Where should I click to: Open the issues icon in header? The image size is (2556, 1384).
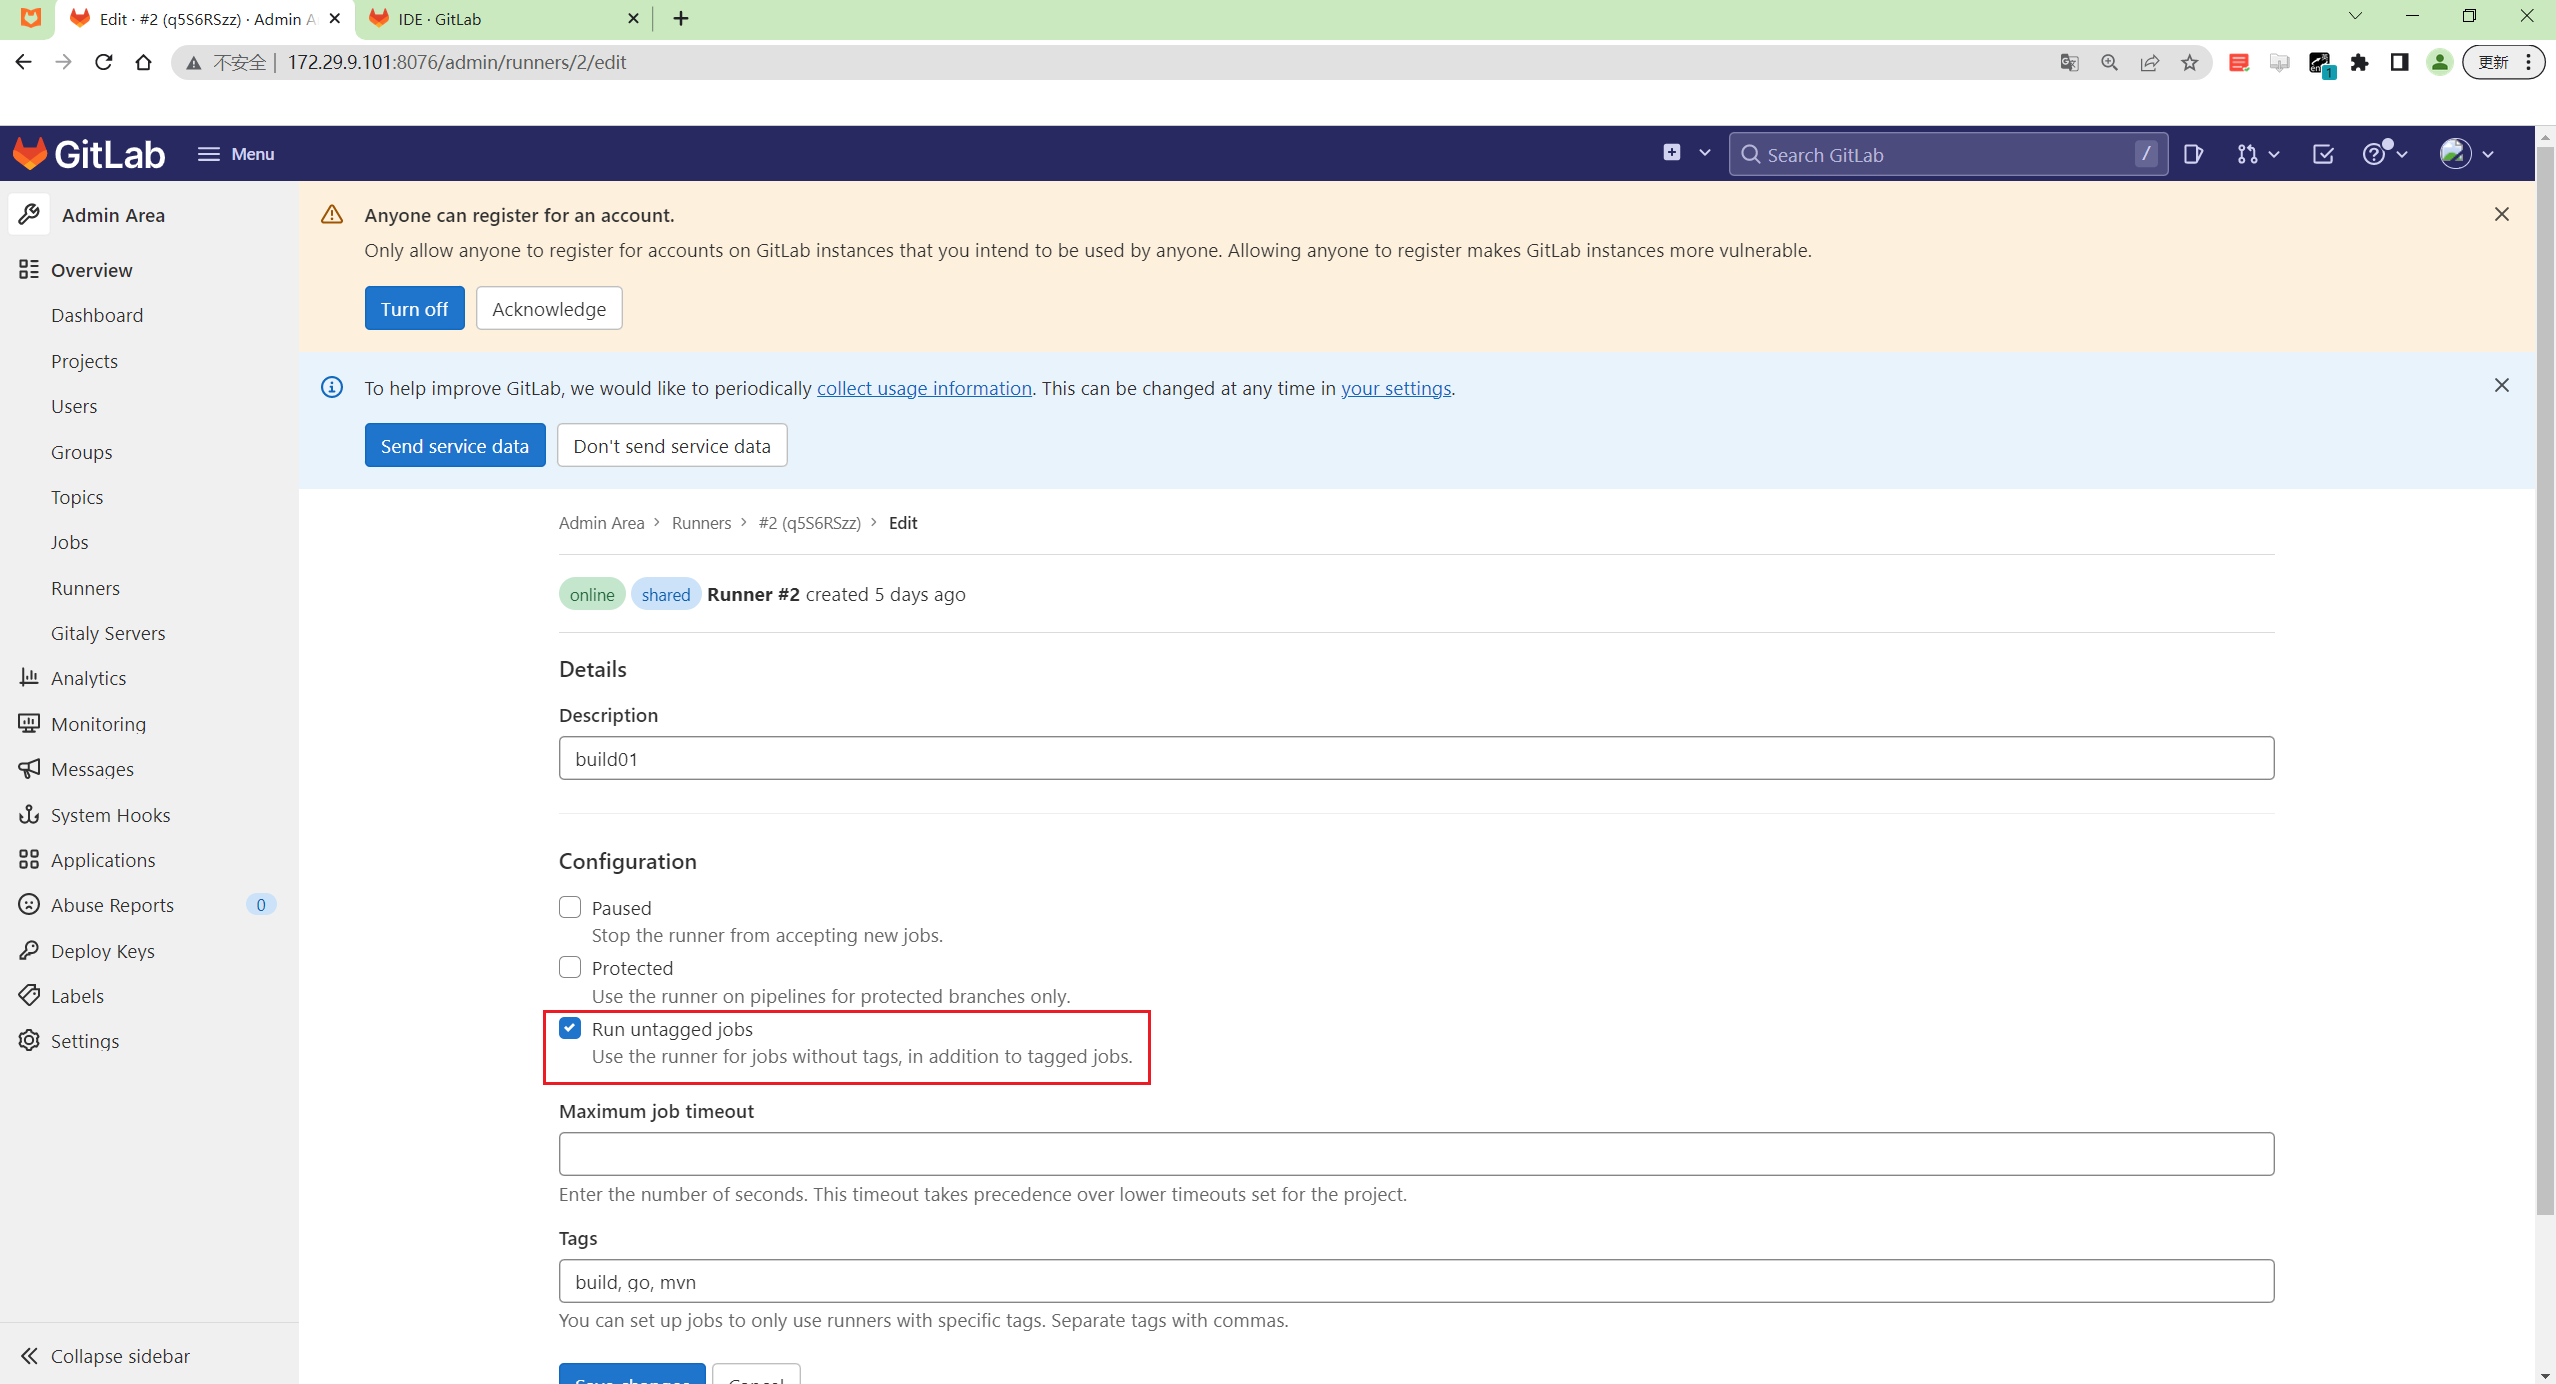[2193, 154]
